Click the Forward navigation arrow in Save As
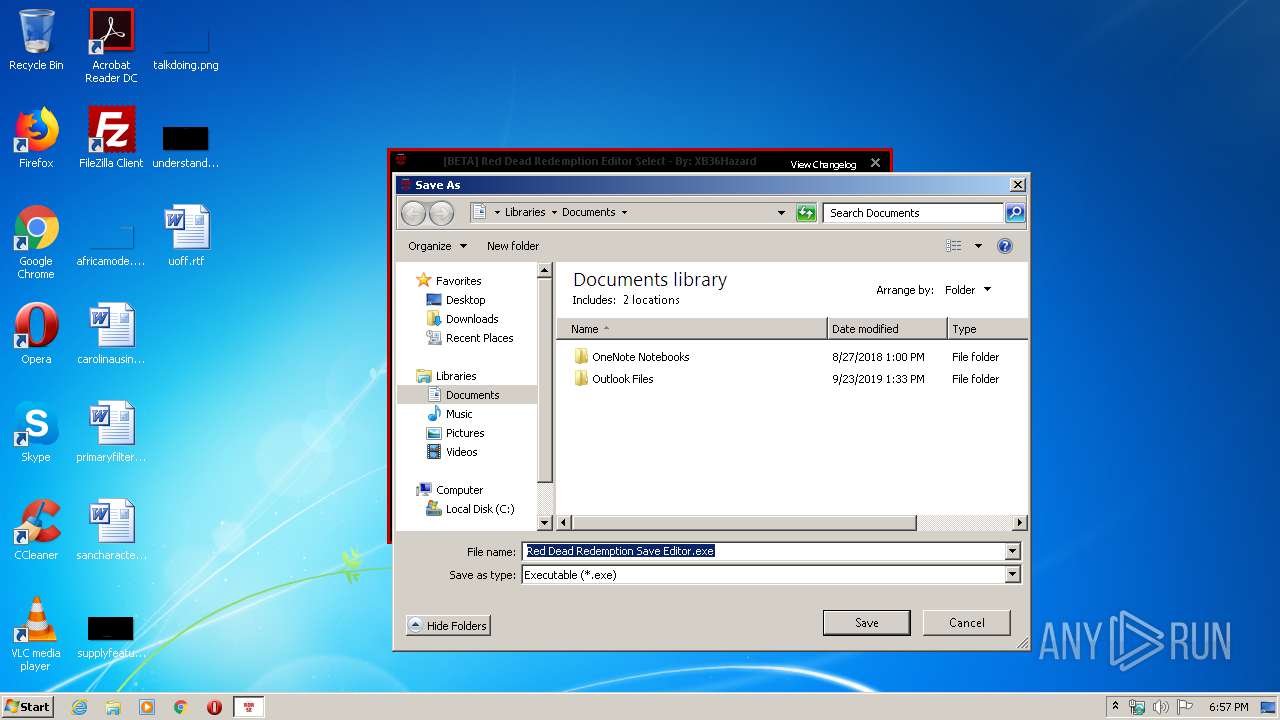 pyautogui.click(x=441, y=212)
